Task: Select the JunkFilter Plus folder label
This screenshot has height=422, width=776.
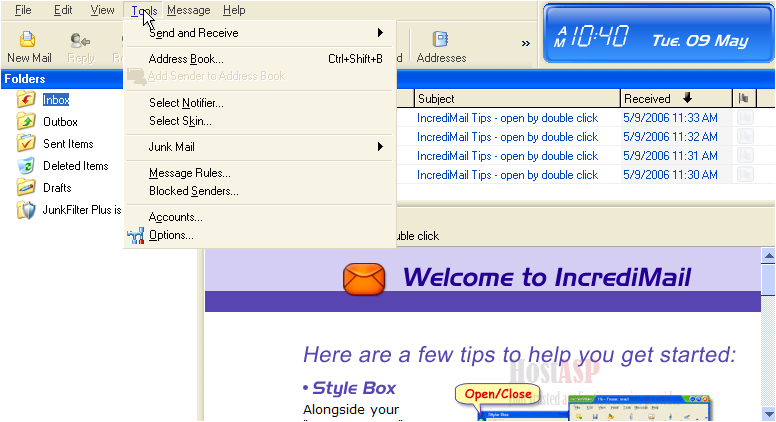Action: click(x=82, y=210)
